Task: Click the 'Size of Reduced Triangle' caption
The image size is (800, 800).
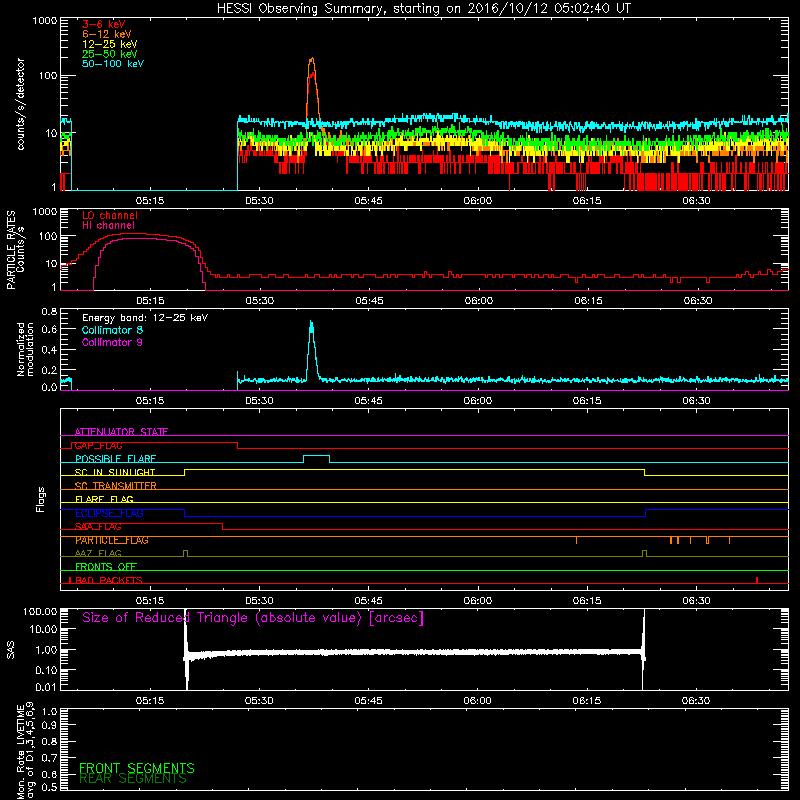Action: pos(253,618)
